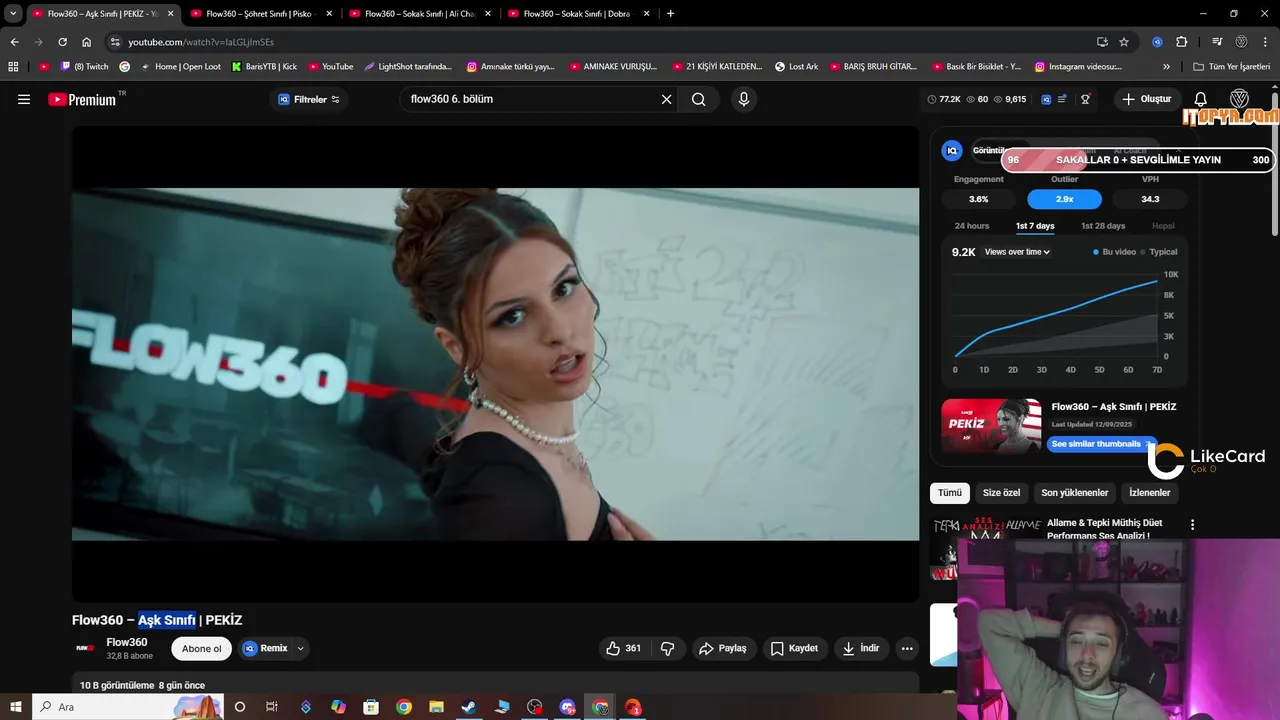Click the Kaydet save button
Viewport: 1280px width, 720px height.
point(794,648)
